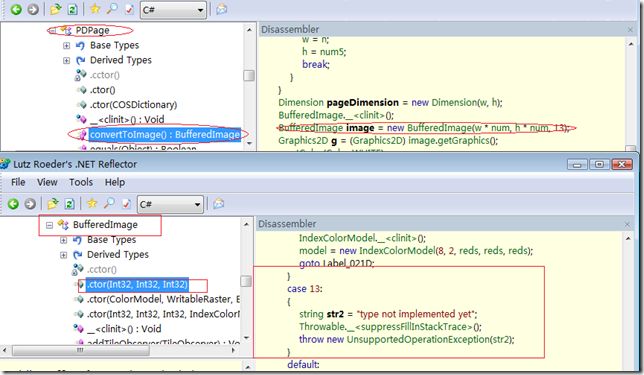Select .ctor(Int32, Int32, Int32) constructor

pos(137,284)
